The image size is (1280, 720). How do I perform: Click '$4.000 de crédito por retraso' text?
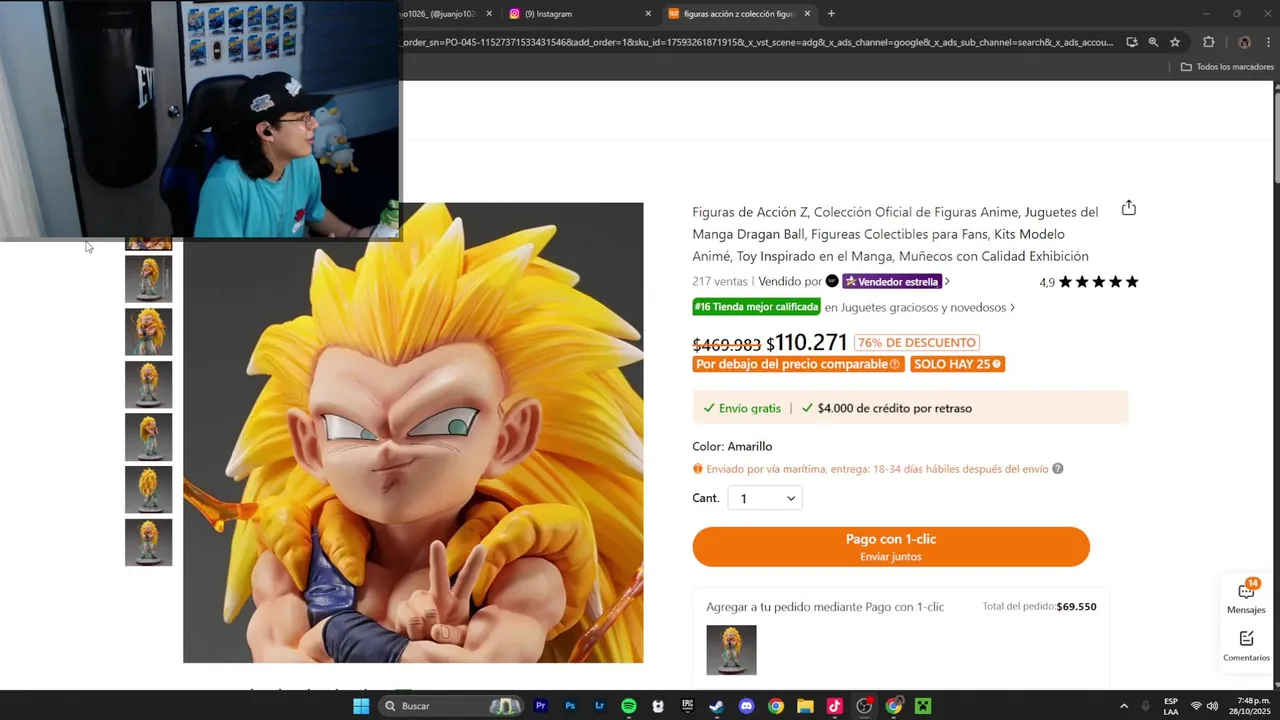pos(895,408)
